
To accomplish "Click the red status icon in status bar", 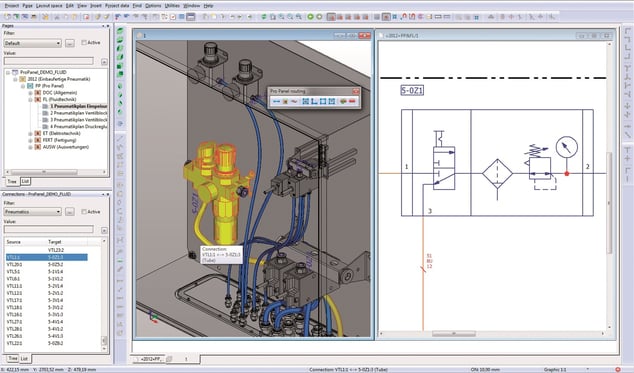I will click(617, 369).
